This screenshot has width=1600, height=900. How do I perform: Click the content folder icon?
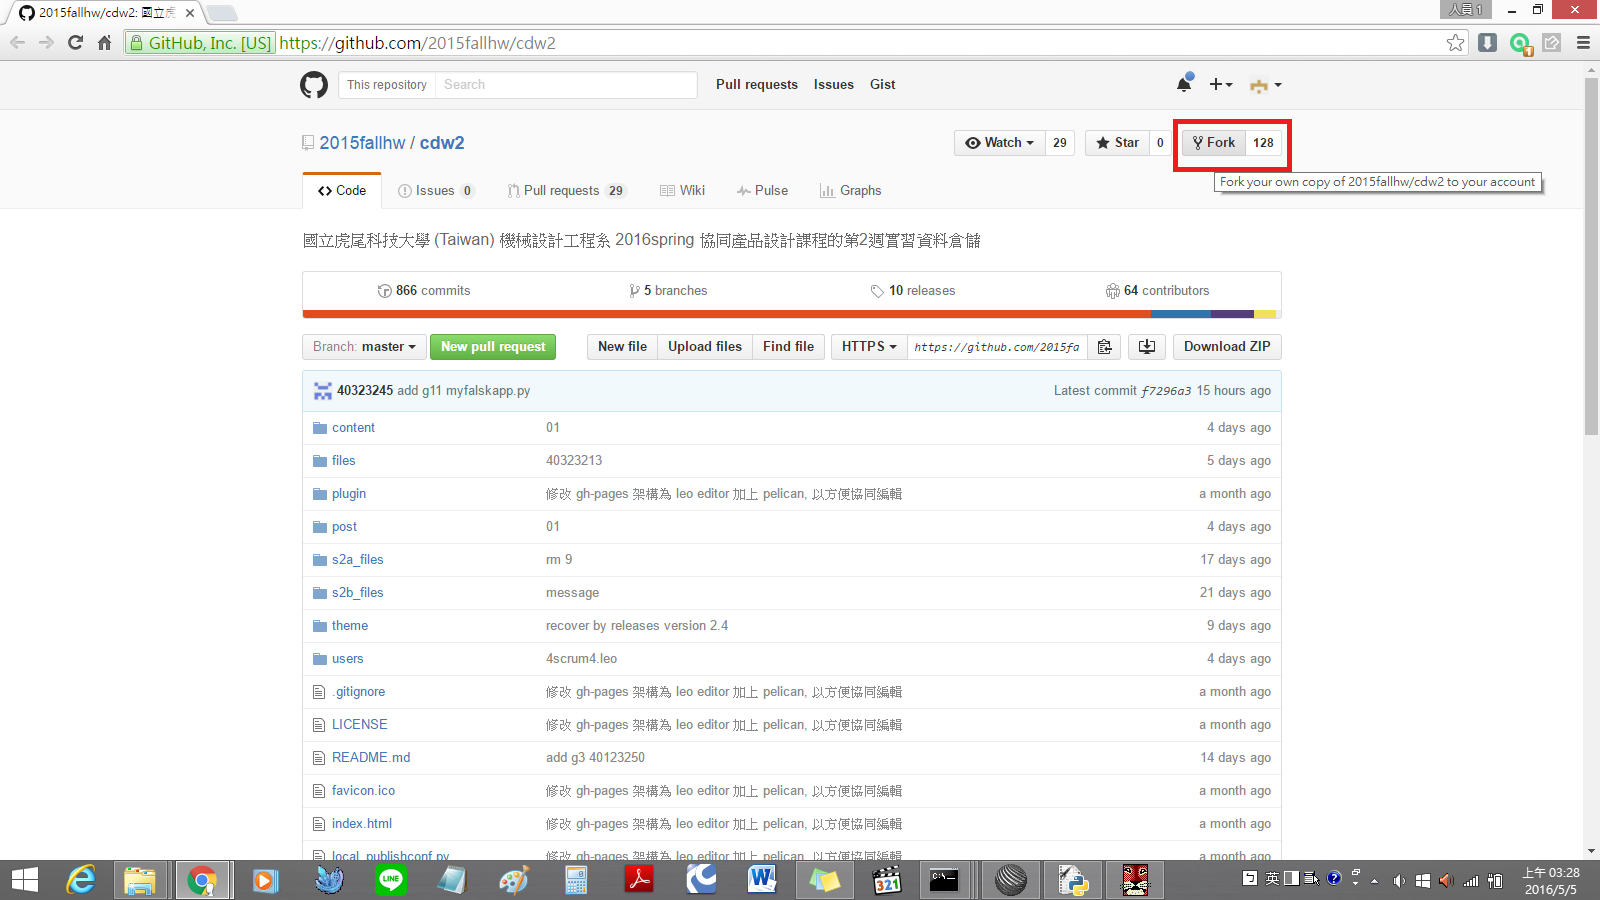[320, 428]
